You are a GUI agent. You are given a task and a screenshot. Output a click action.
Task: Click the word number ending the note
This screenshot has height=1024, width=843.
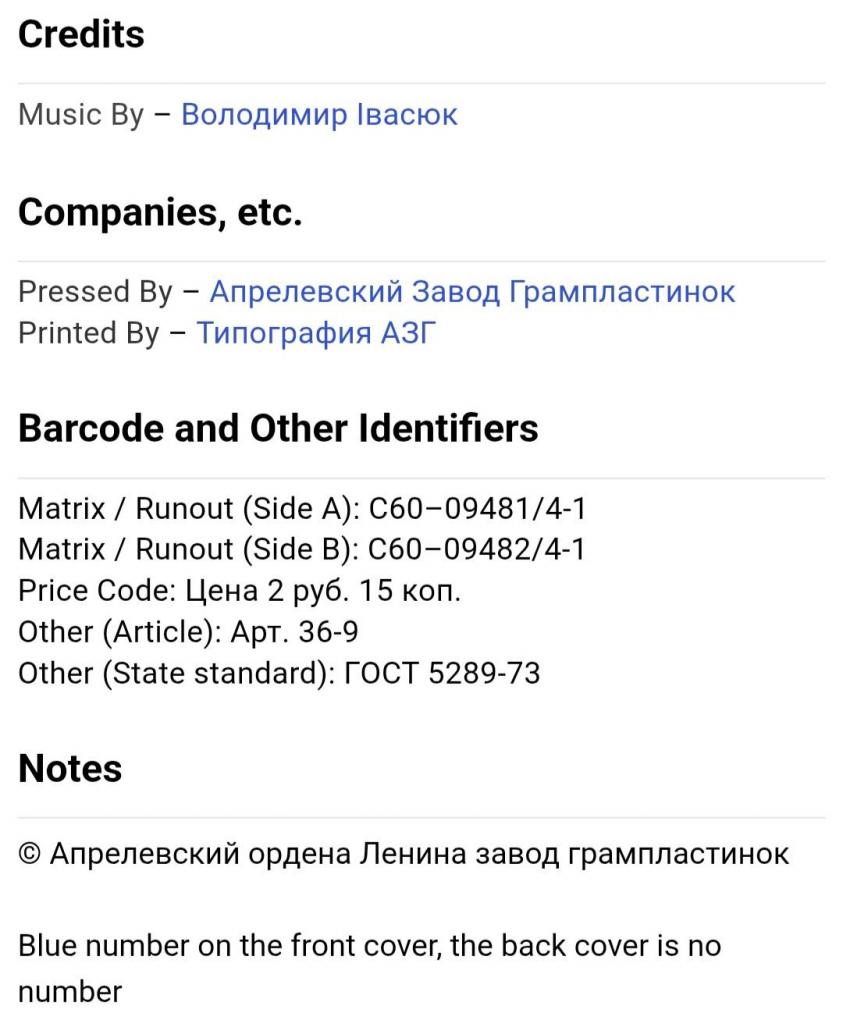[x=70, y=991]
